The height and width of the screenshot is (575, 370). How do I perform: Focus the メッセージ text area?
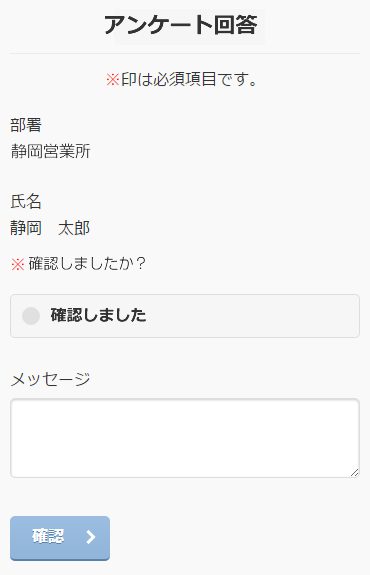(x=185, y=438)
